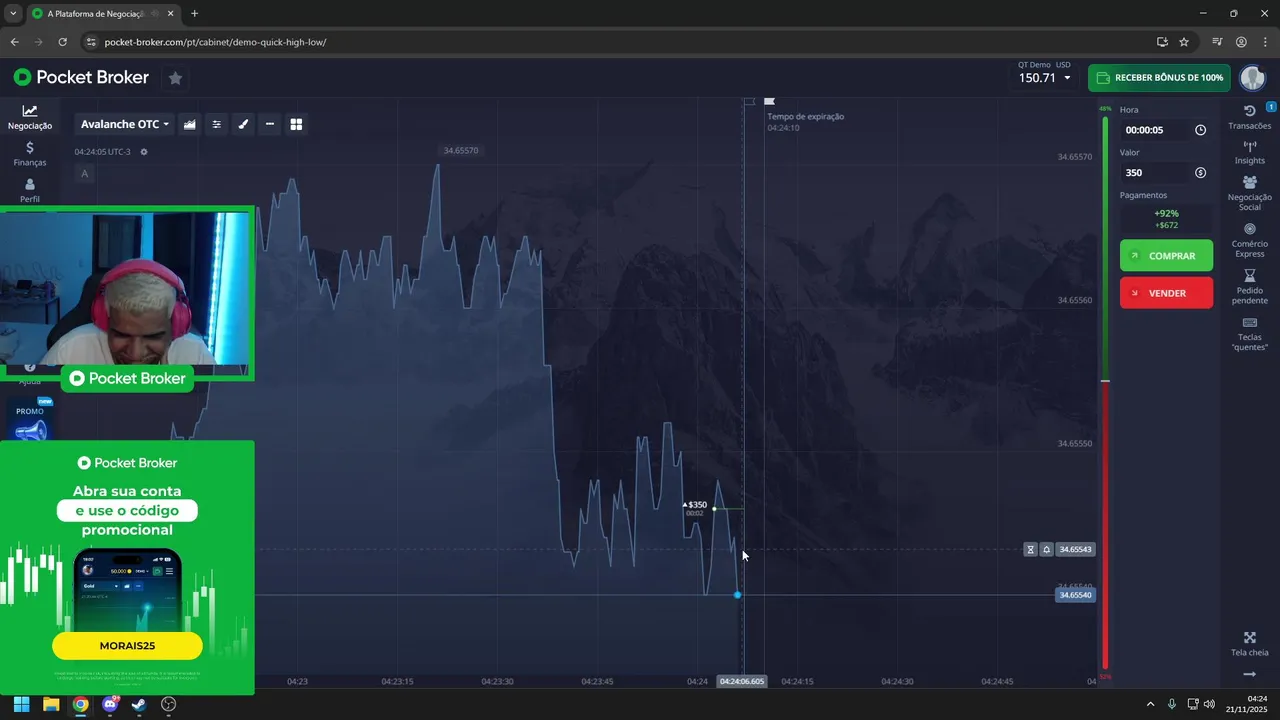The image size is (1280, 720).
Task: Click the red VENDER button
Action: point(1166,293)
